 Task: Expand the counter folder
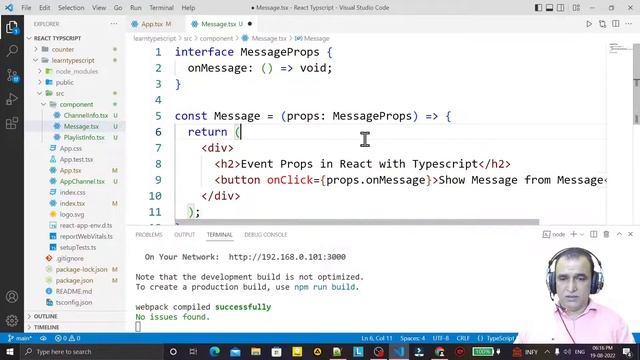[63, 49]
